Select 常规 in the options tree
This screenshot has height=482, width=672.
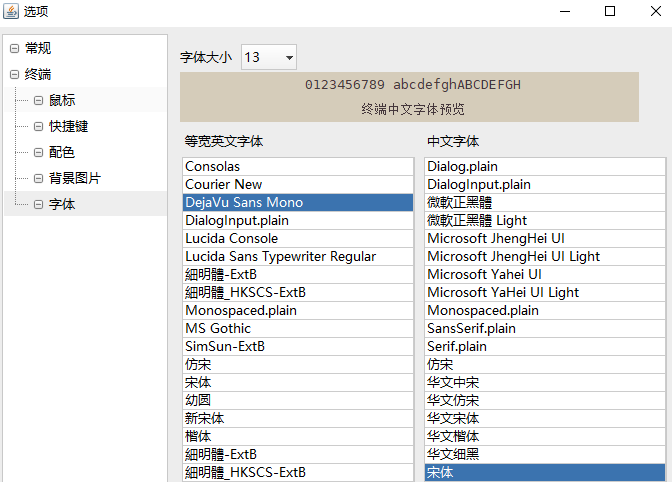[38, 48]
